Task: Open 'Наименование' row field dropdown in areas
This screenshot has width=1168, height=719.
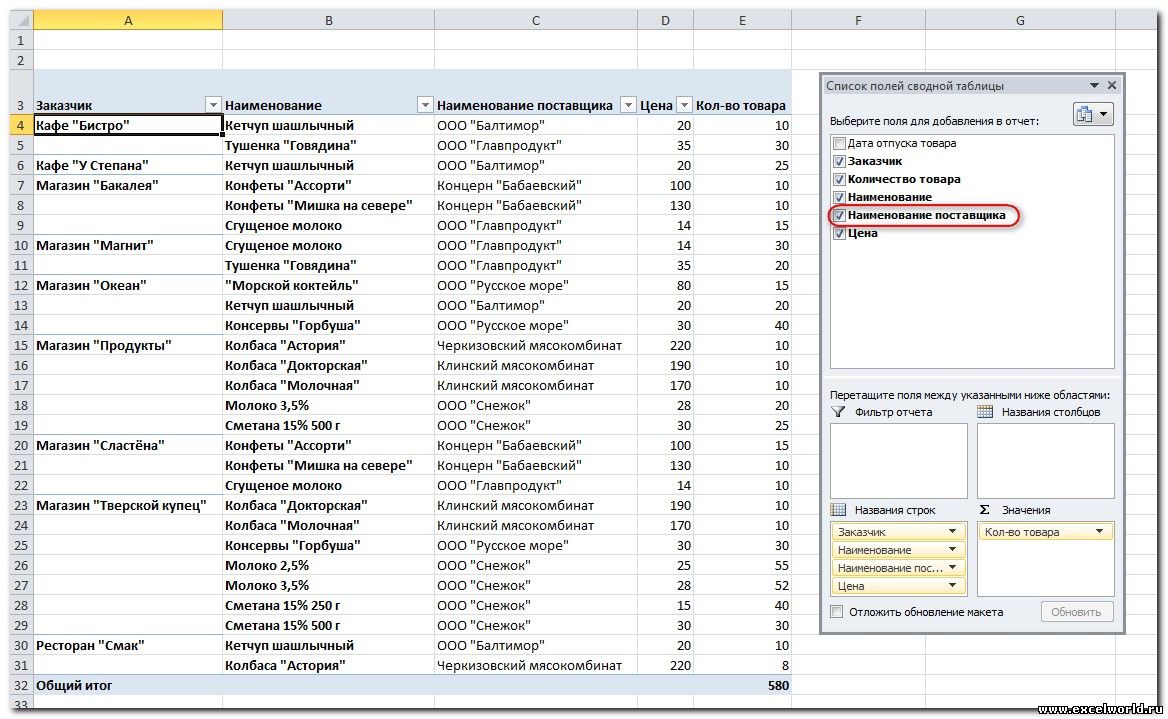Action: click(952, 549)
